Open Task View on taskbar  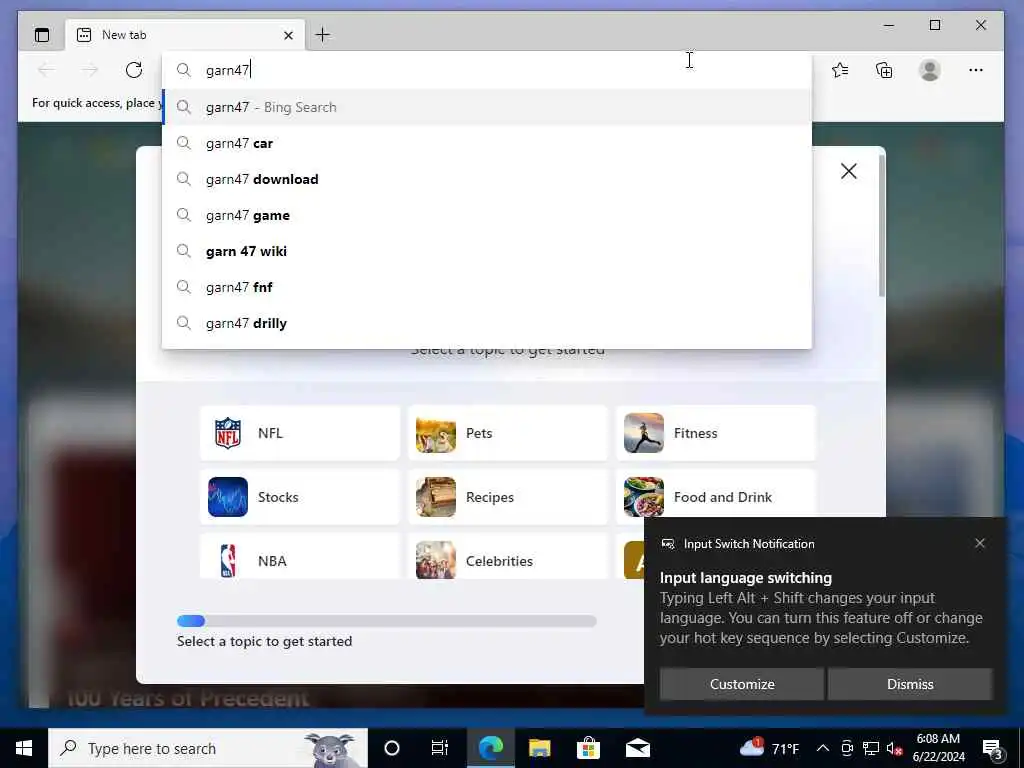click(440, 748)
